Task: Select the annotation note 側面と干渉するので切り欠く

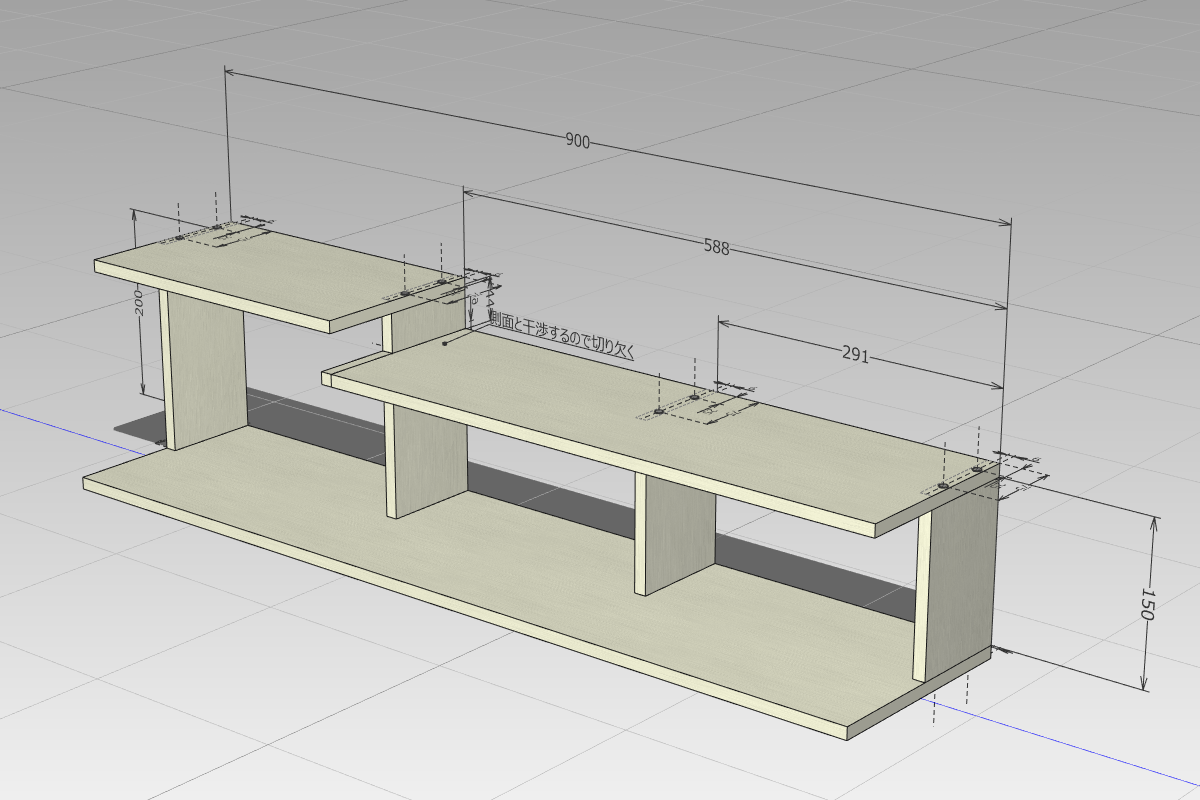Action: [x=562, y=333]
